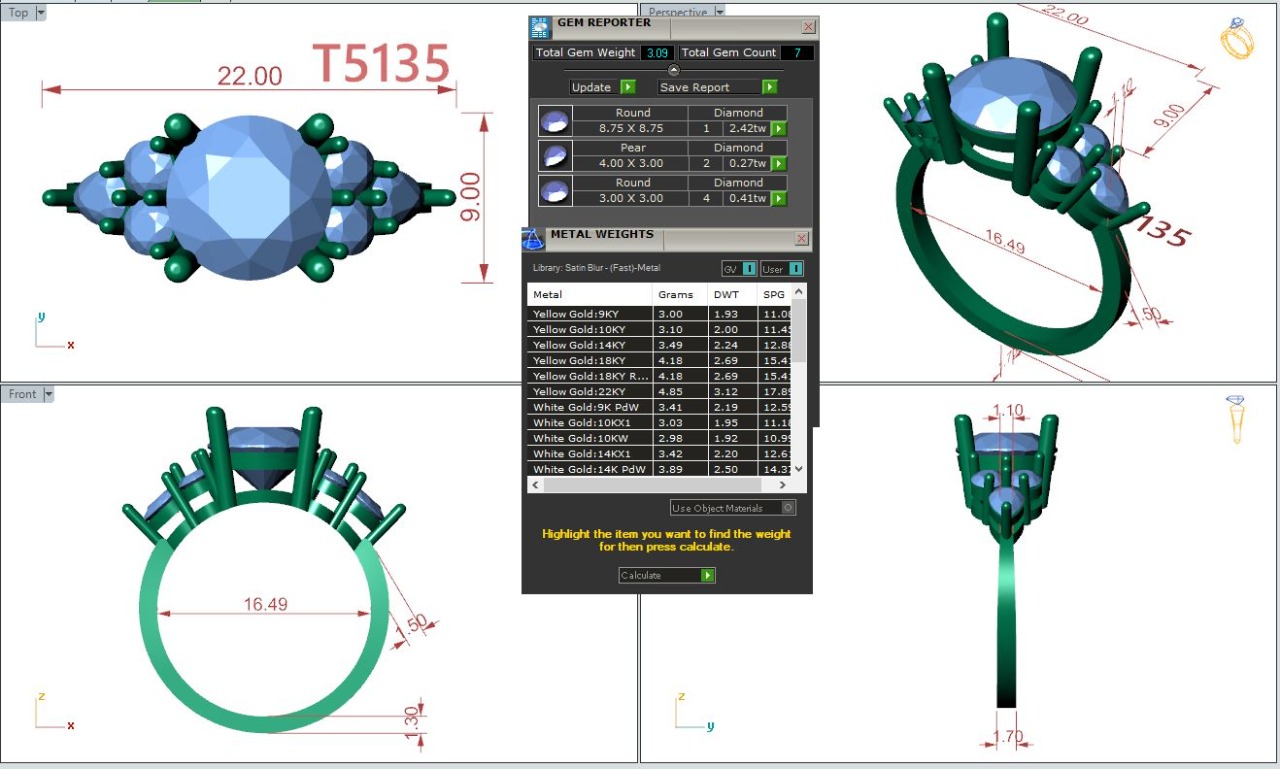Collapse Gem Reporter with the up-arrow expander
Image resolution: width=1280 pixels, height=769 pixels.
(673, 70)
